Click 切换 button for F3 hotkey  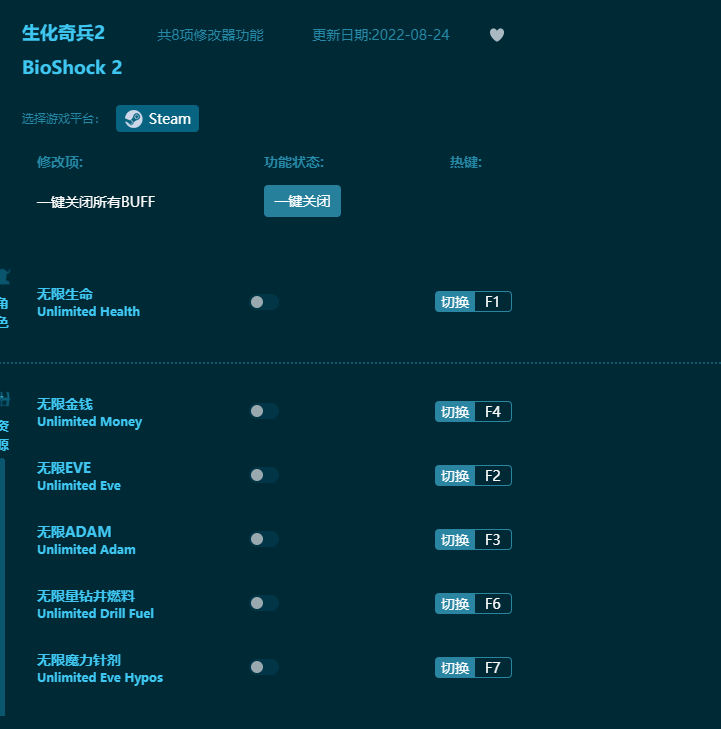point(455,539)
